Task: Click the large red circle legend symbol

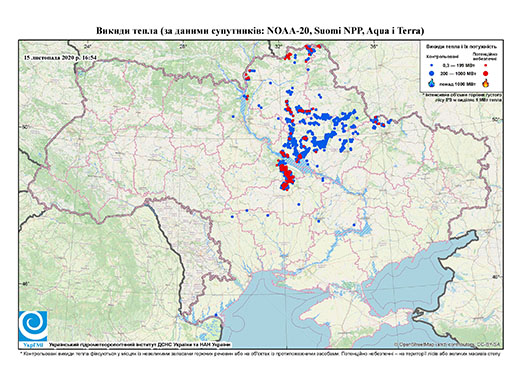Action: click(x=486, y=73)
